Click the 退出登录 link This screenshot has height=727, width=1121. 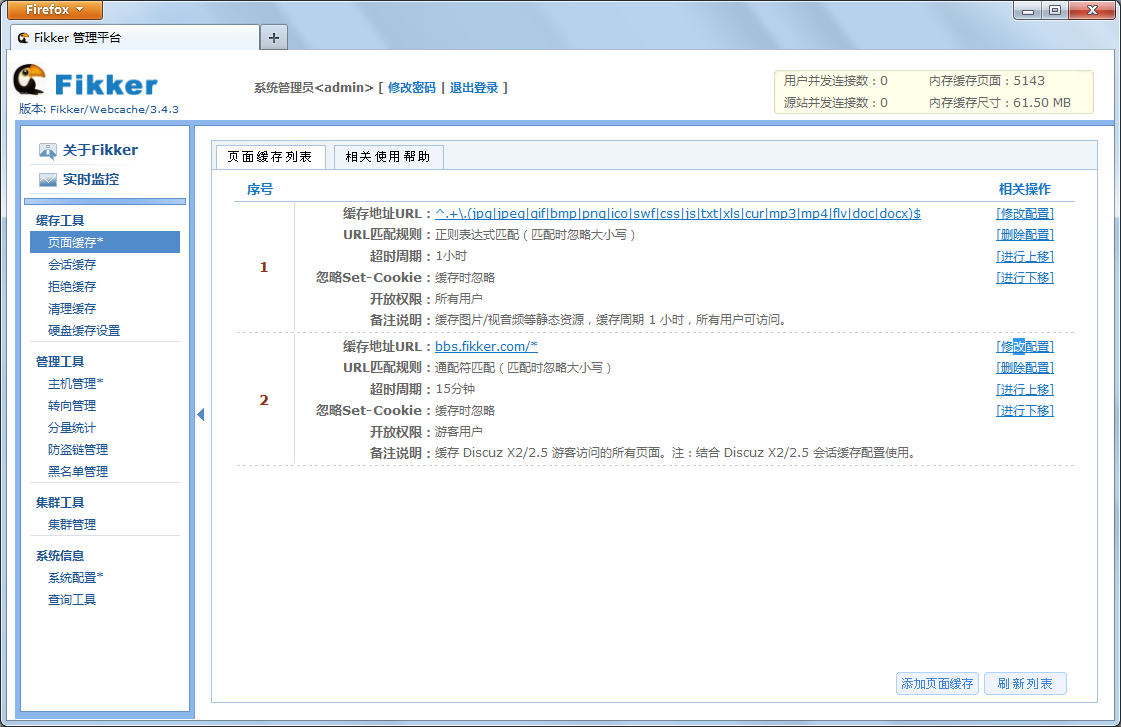474,87
